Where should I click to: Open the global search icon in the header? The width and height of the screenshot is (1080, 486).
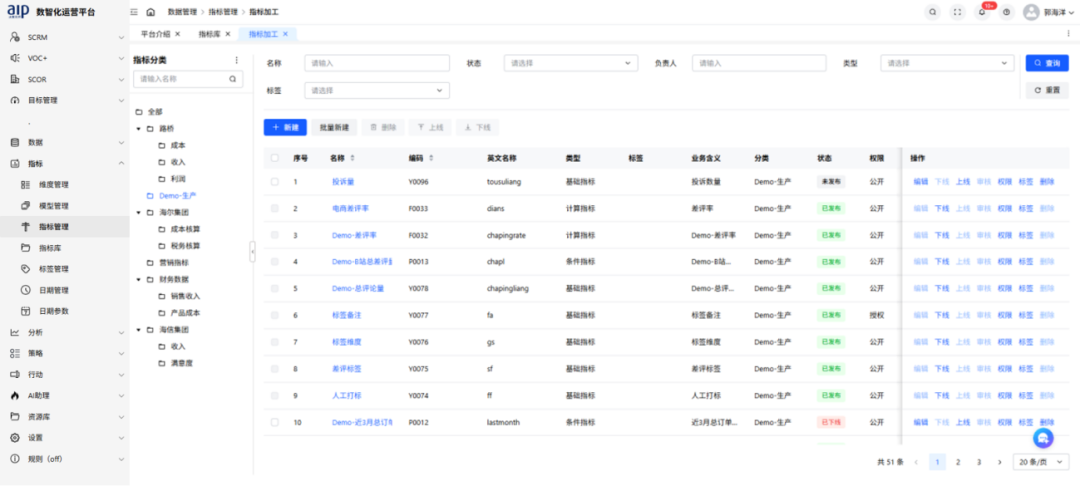coord(932,12)
